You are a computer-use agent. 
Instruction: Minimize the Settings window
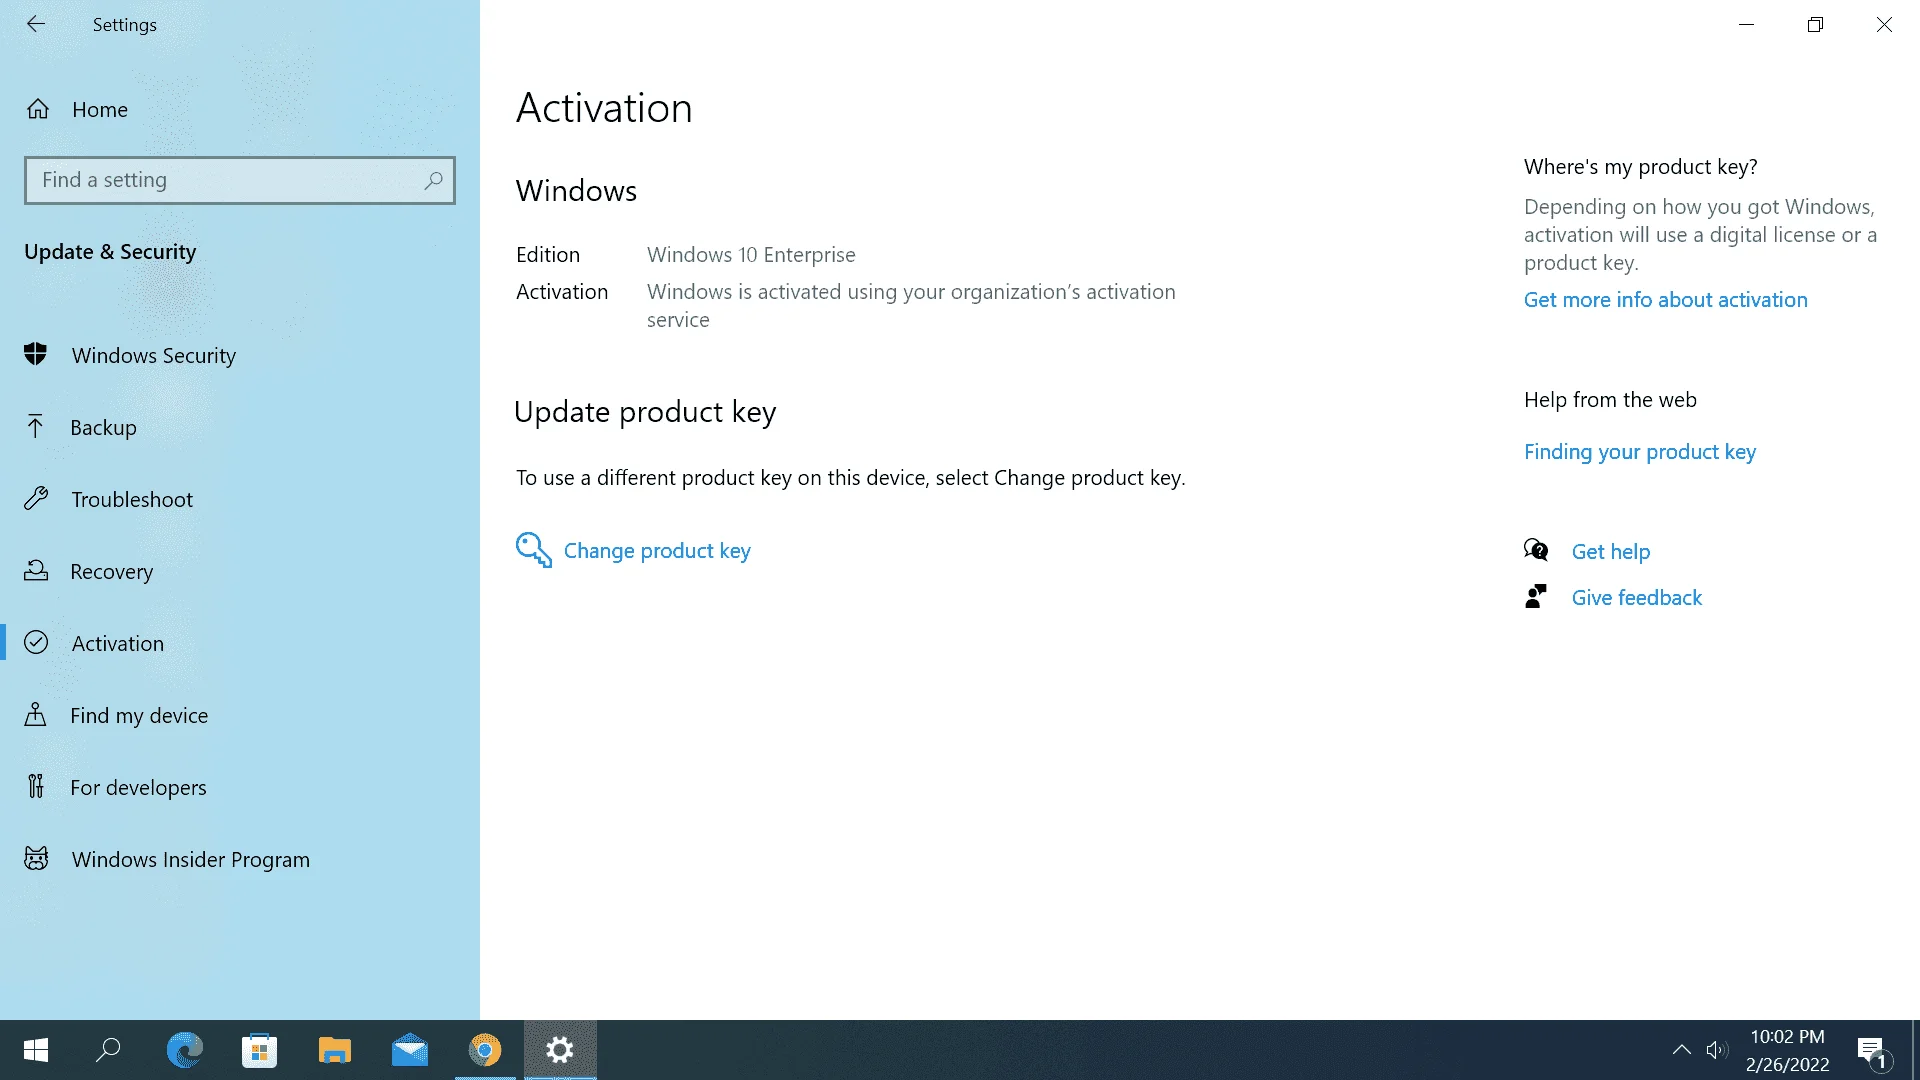coord(1746,25)
